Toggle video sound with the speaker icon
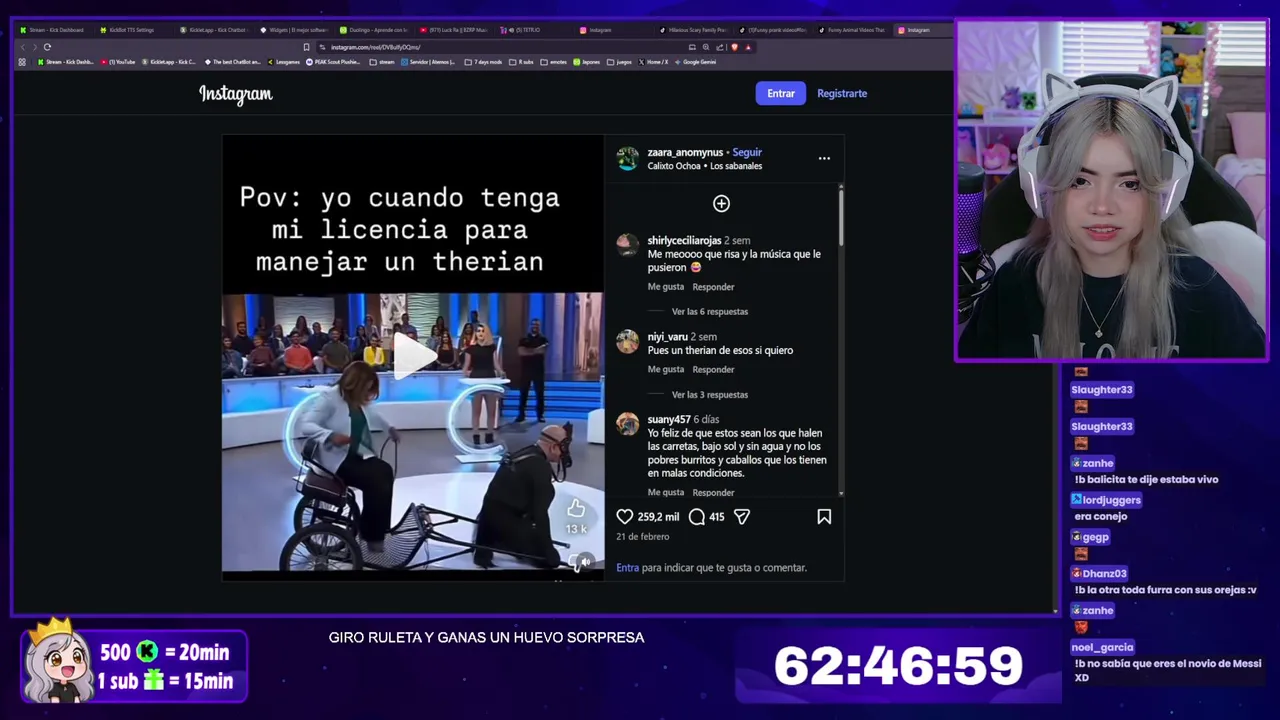 tap(585, 562)
